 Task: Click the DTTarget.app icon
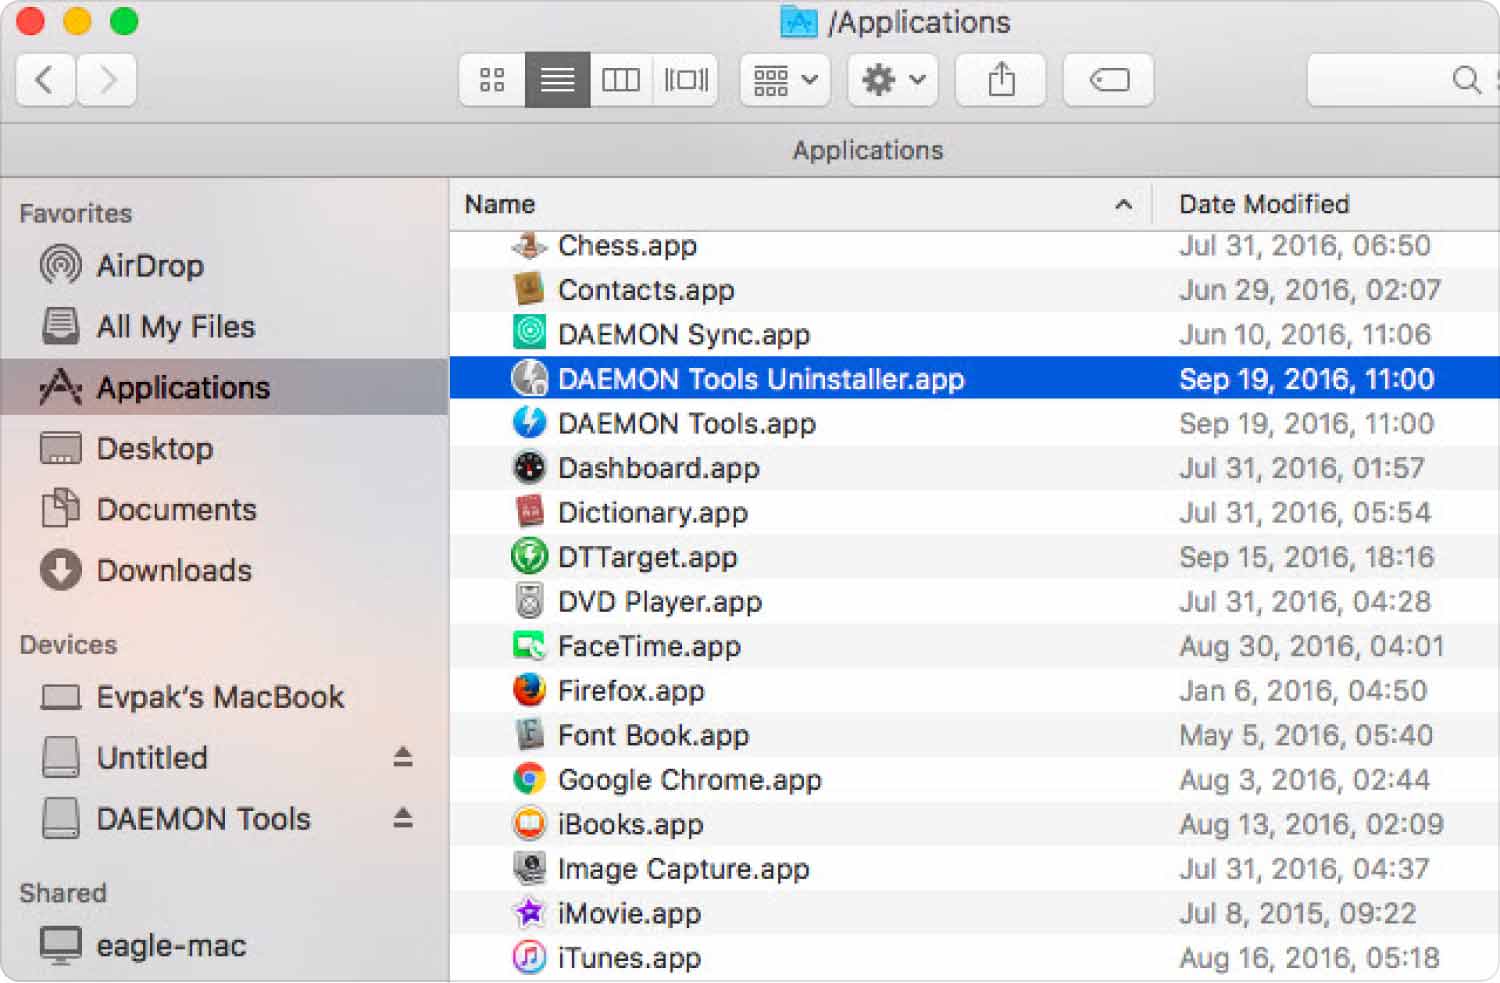point(529,556)
